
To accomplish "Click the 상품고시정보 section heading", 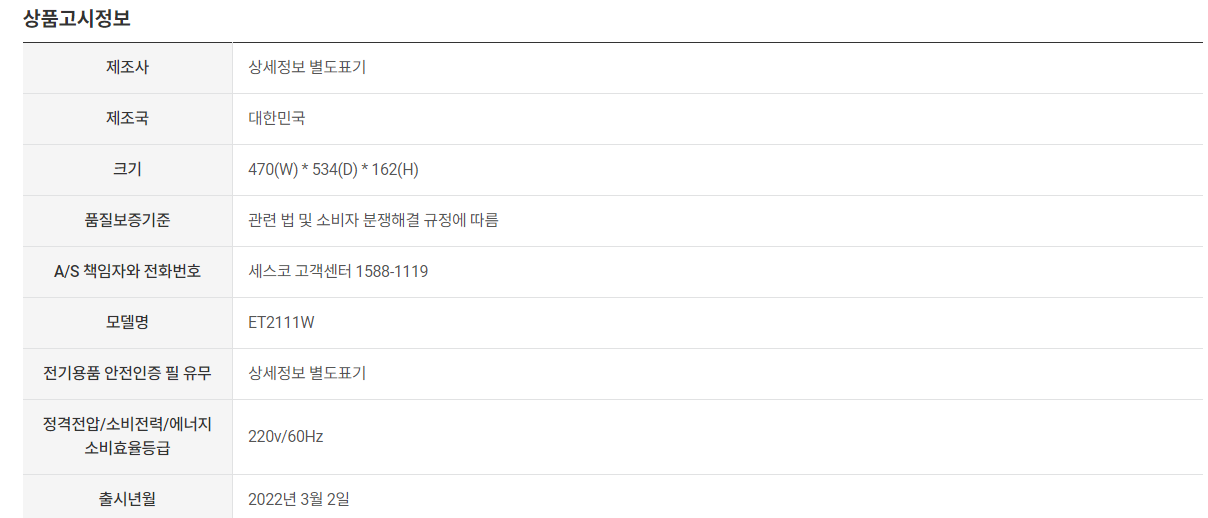I will [x=77, y=18].
